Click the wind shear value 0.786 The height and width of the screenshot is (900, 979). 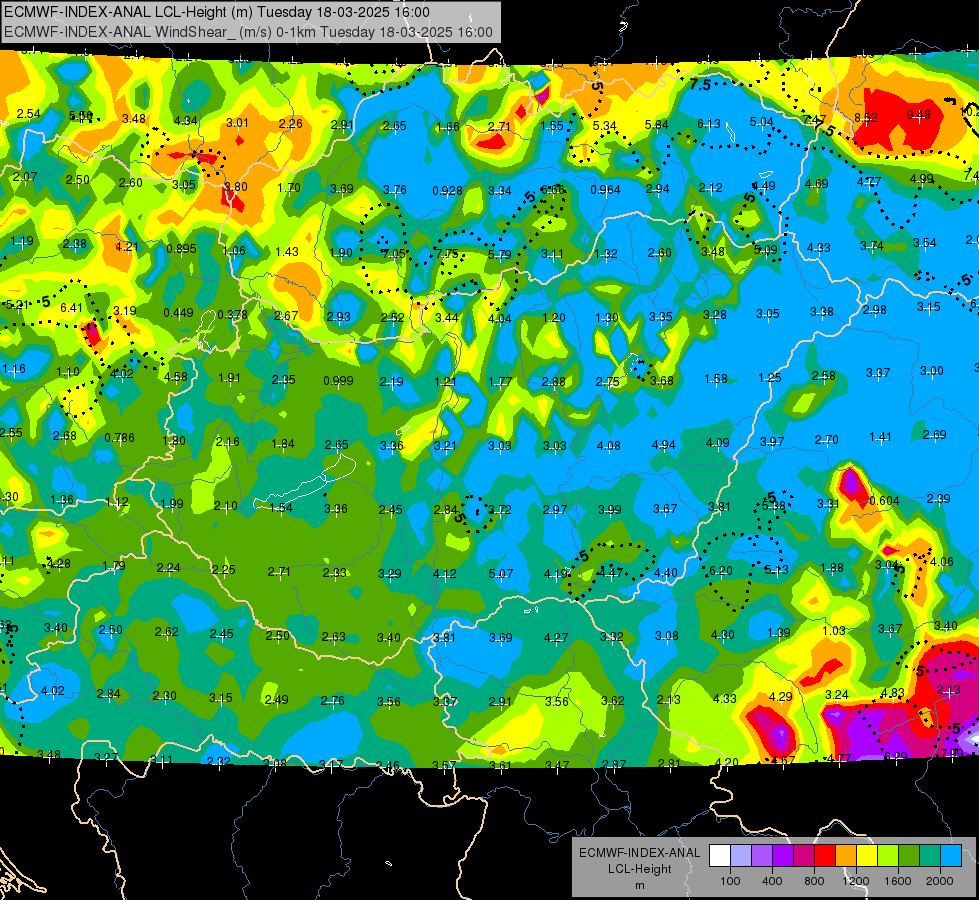pos(119,437)
